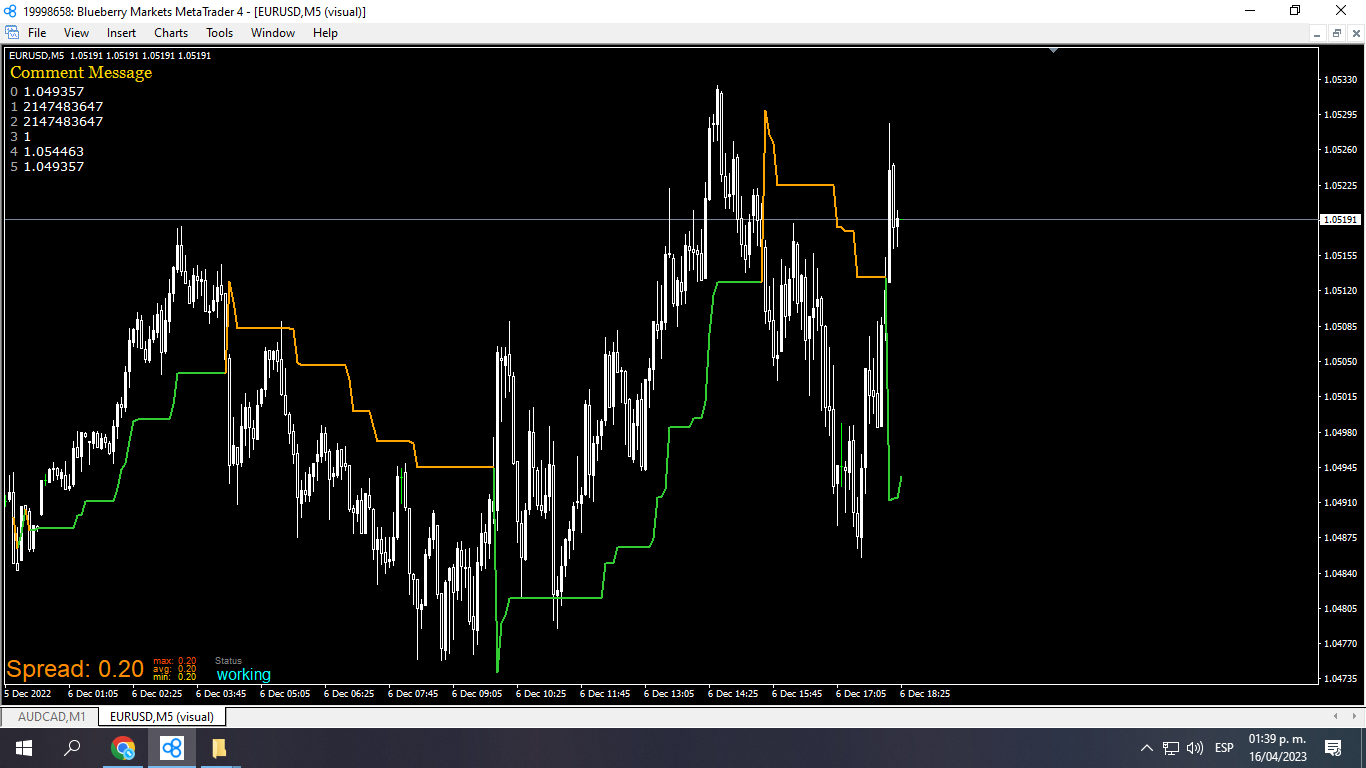The image size is (1366, 768).
Task: Open Windows taskbar search
Action: pos(72,748)
